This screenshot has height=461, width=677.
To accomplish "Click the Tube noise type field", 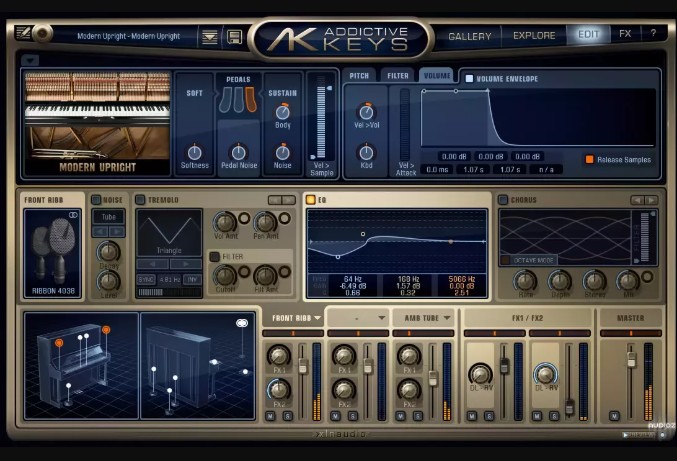I will pos(108,217).
